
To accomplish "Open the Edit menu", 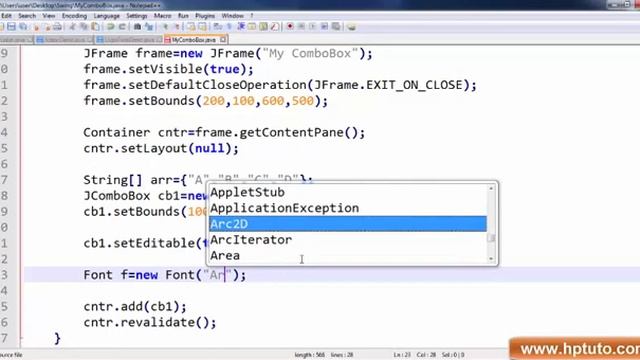I will (x=6, y=16).
